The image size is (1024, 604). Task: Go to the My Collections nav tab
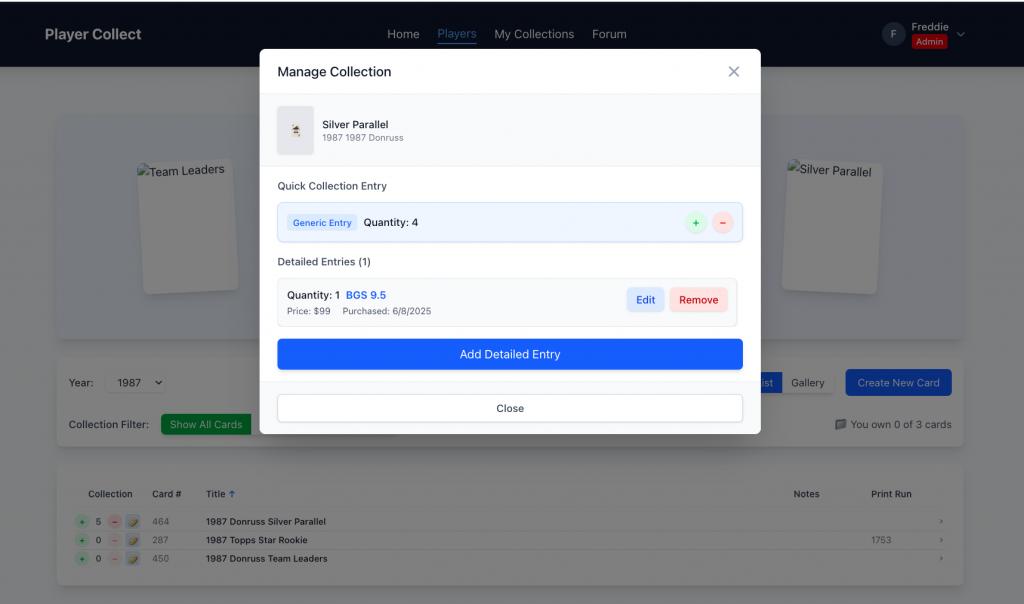pos(534,34)
